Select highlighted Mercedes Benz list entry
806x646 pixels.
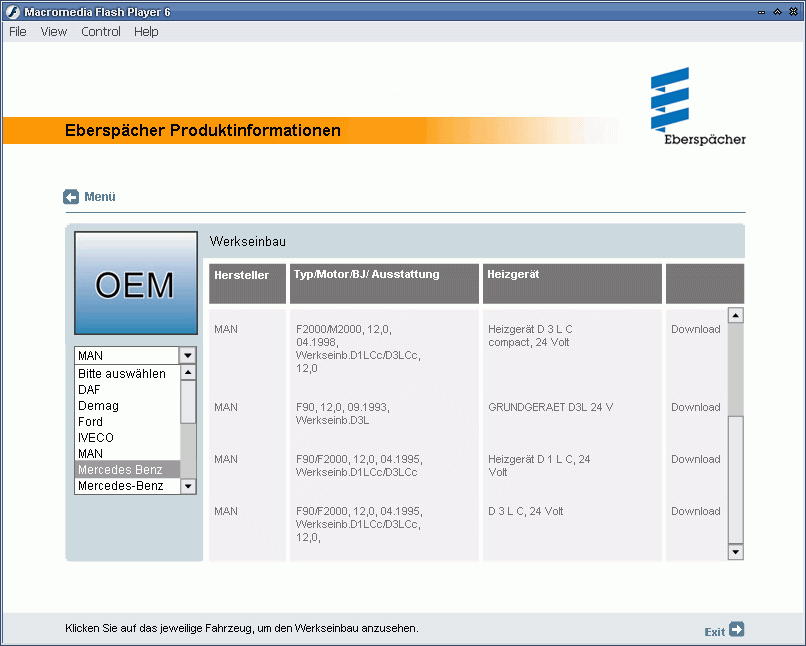click(x=127, y=469)
